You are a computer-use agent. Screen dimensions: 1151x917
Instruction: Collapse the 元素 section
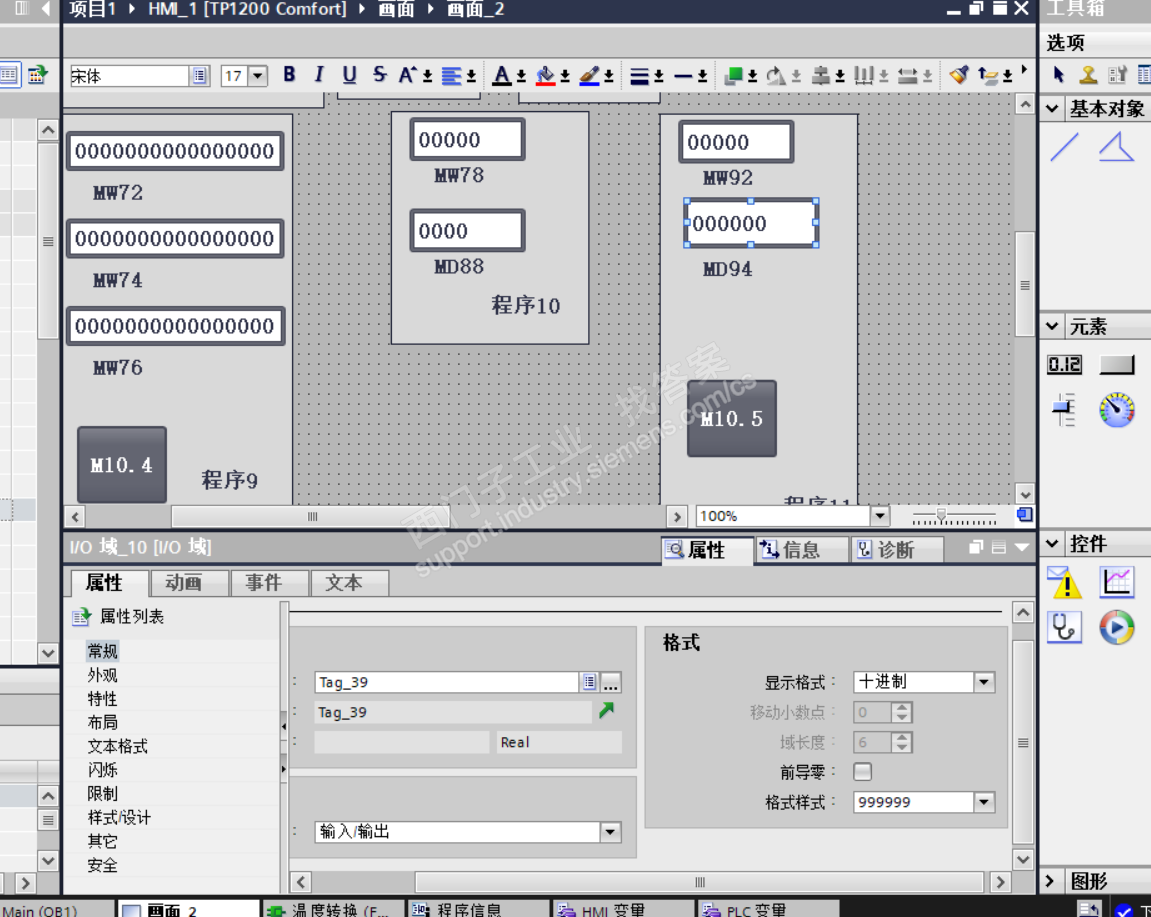[x=1052, y=326]
